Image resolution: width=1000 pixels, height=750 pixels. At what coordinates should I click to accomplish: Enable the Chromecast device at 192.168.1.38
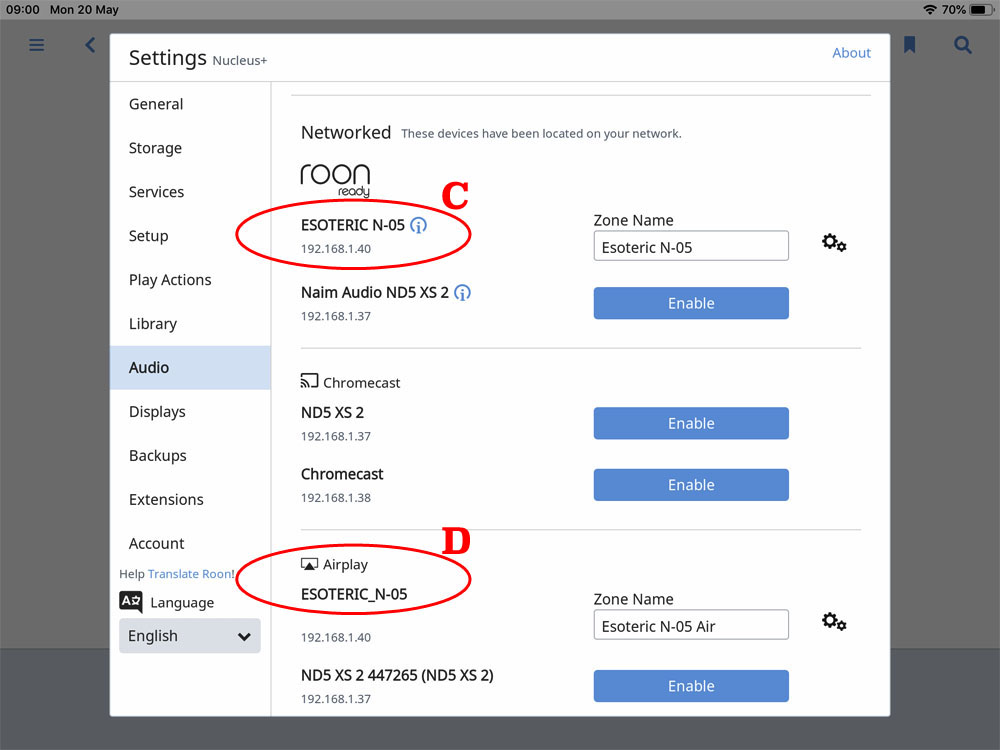[x=691, y=485]
